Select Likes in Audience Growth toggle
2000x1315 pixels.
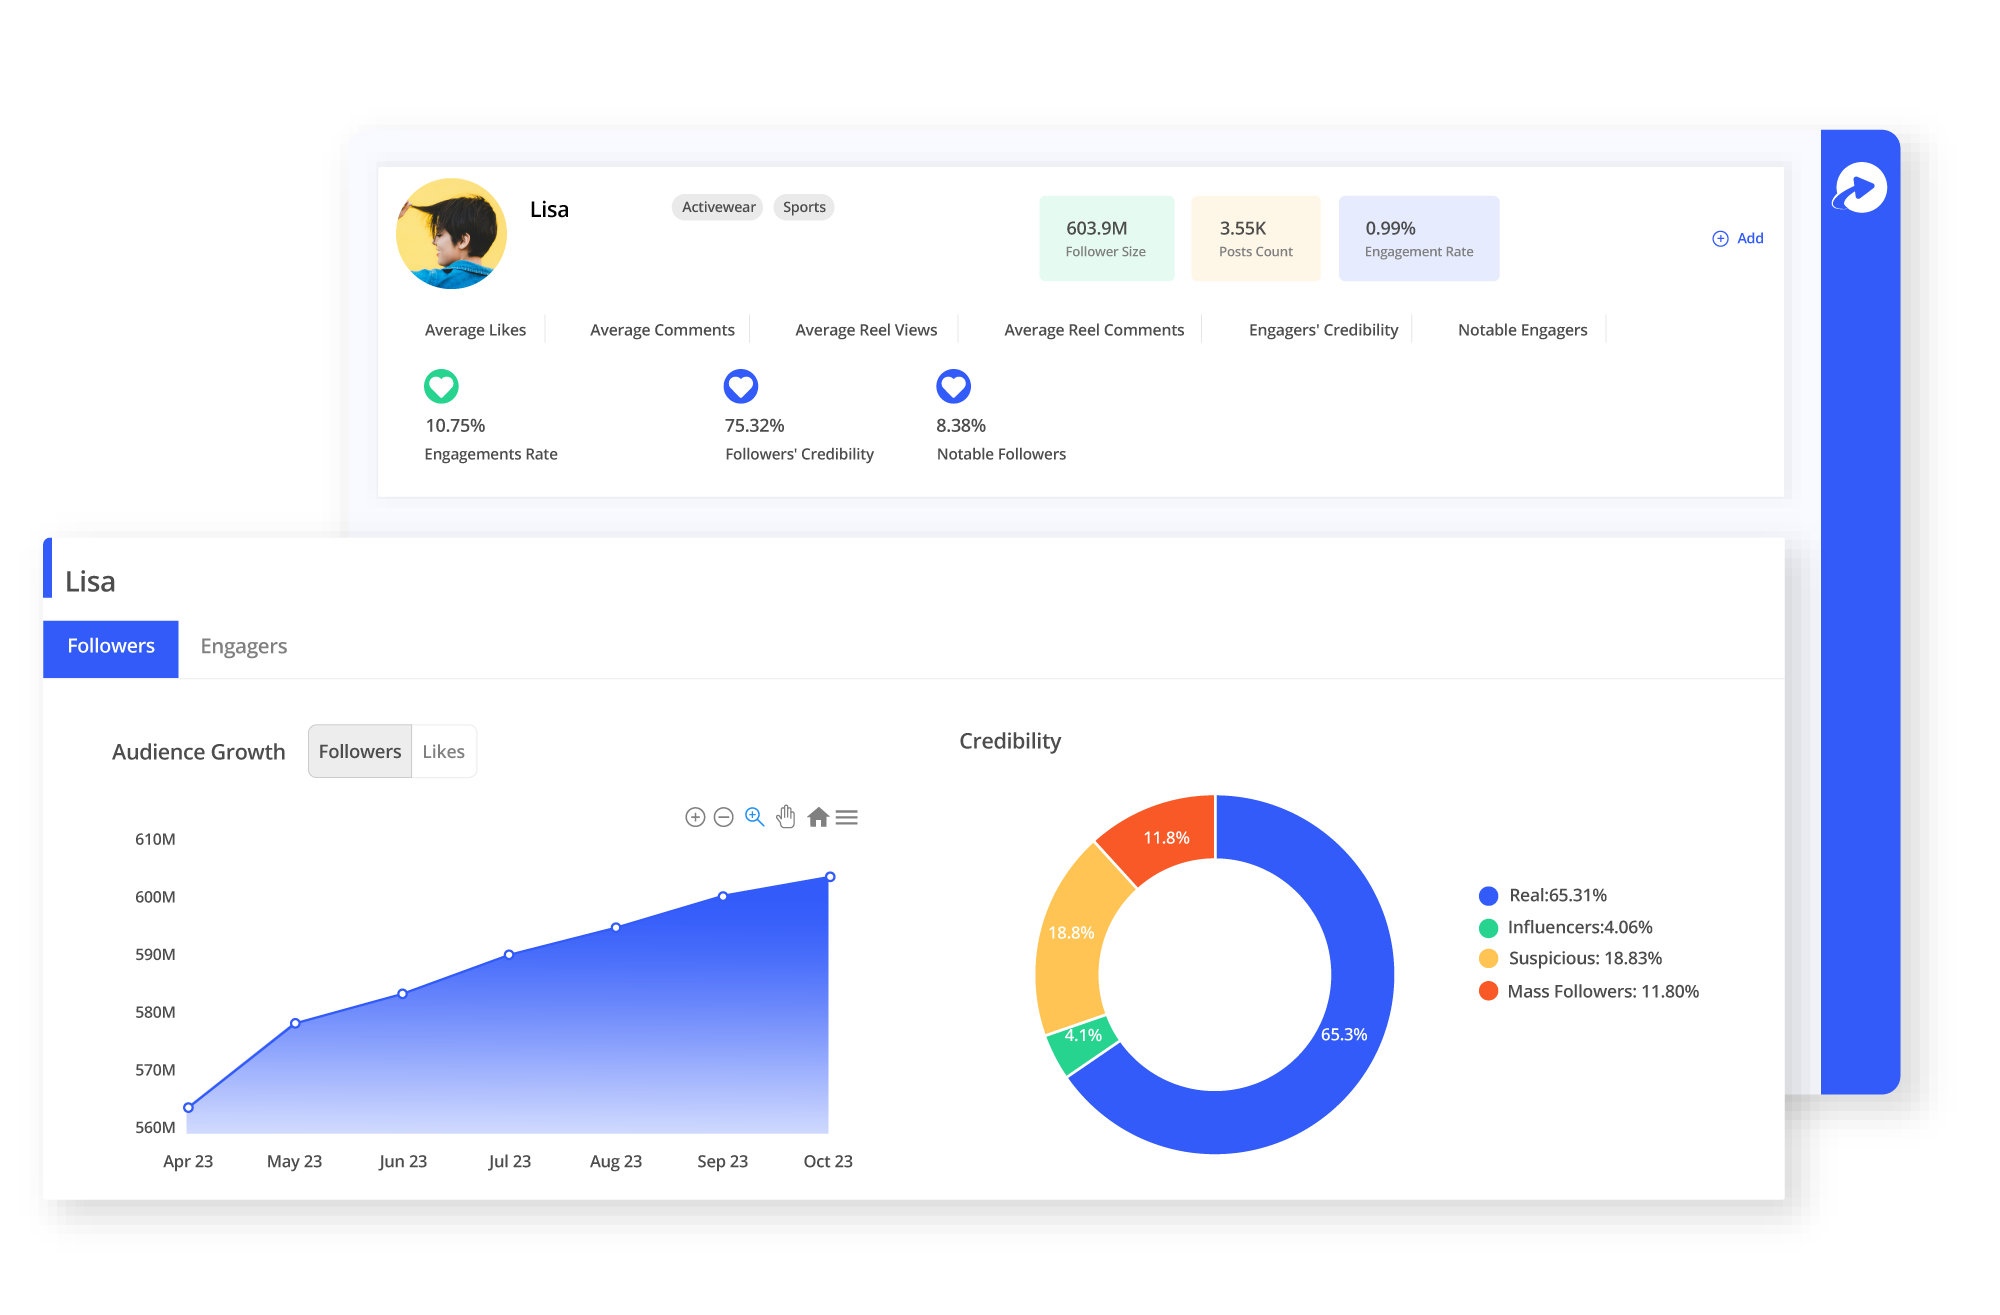pyautogui.click(x=443, y=751)
